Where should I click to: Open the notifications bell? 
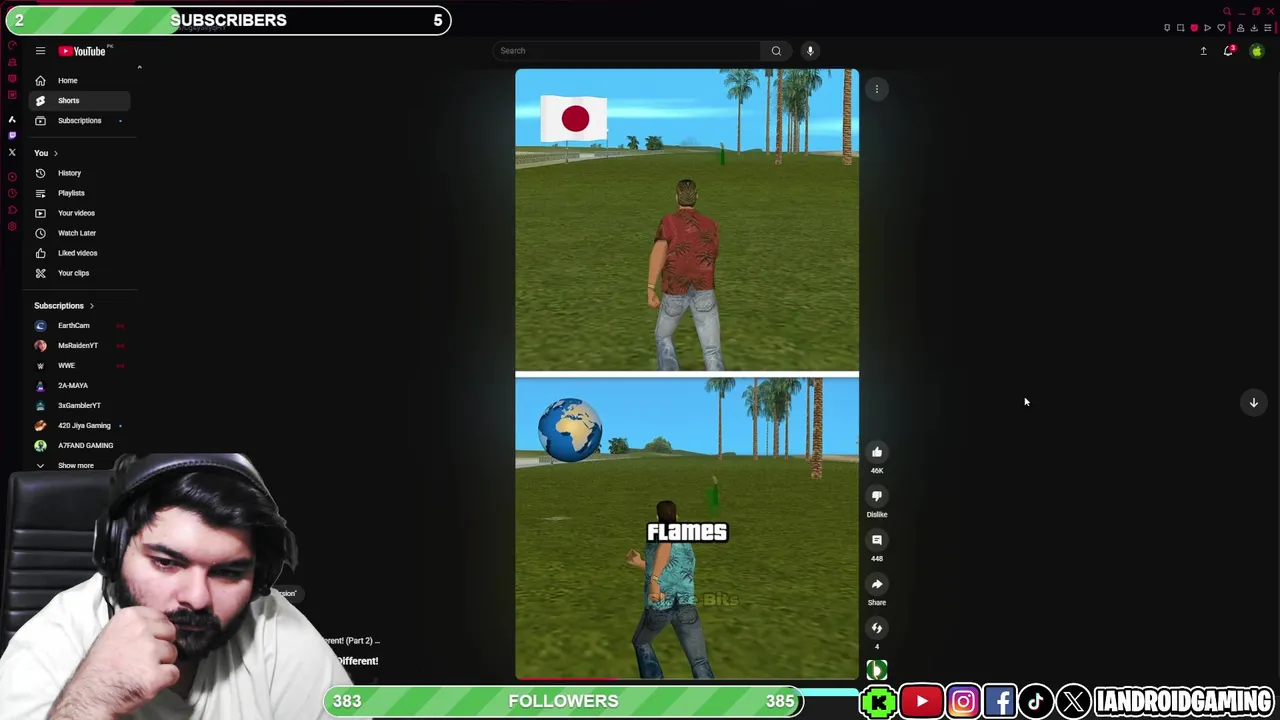tap(1228, 51)
